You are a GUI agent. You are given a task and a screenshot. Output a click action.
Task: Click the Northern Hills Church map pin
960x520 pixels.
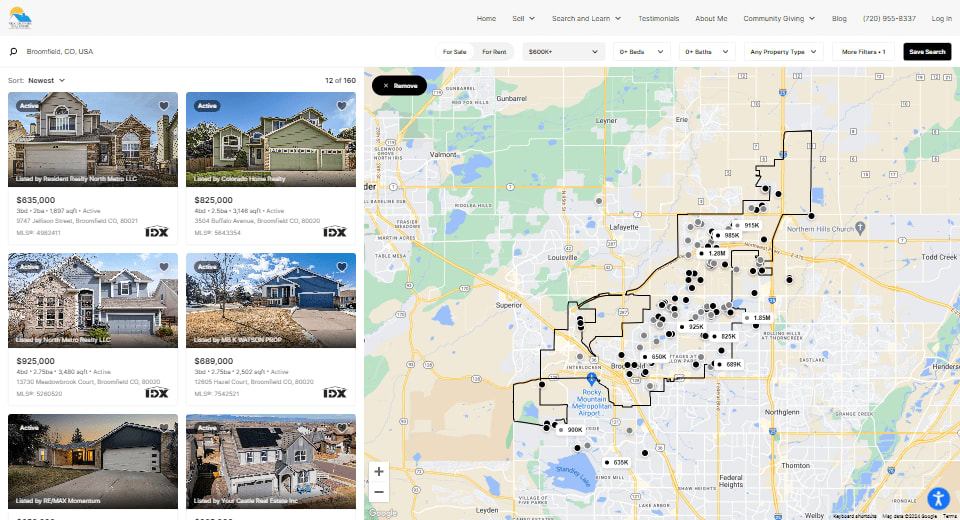pos(860,228)
